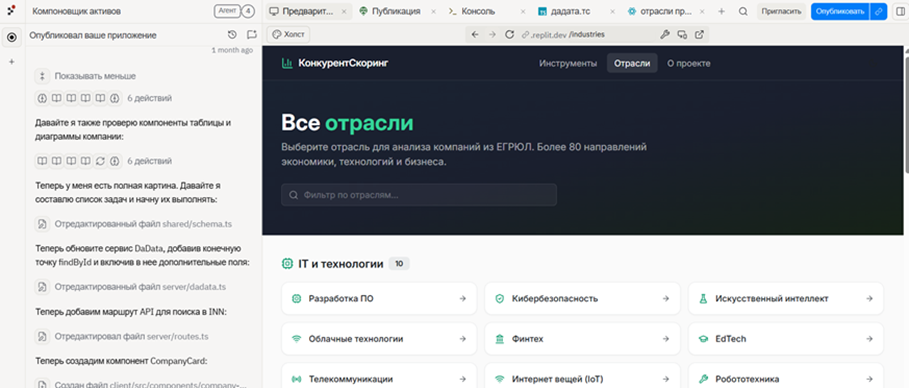This screenshot has width=909, height=388.
Task: Click the blue Опубликовать button
Action: (840, 11)
